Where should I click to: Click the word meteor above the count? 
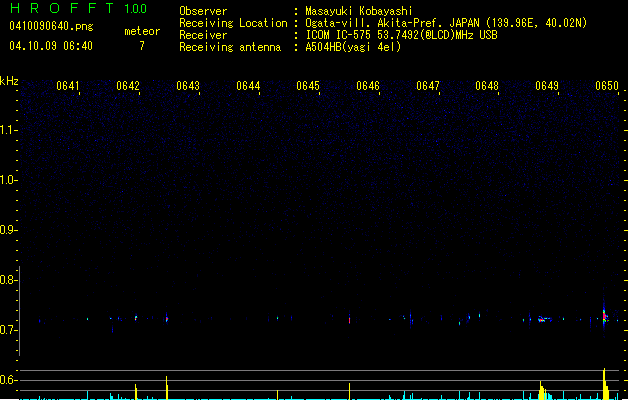[x=142, y=31]
